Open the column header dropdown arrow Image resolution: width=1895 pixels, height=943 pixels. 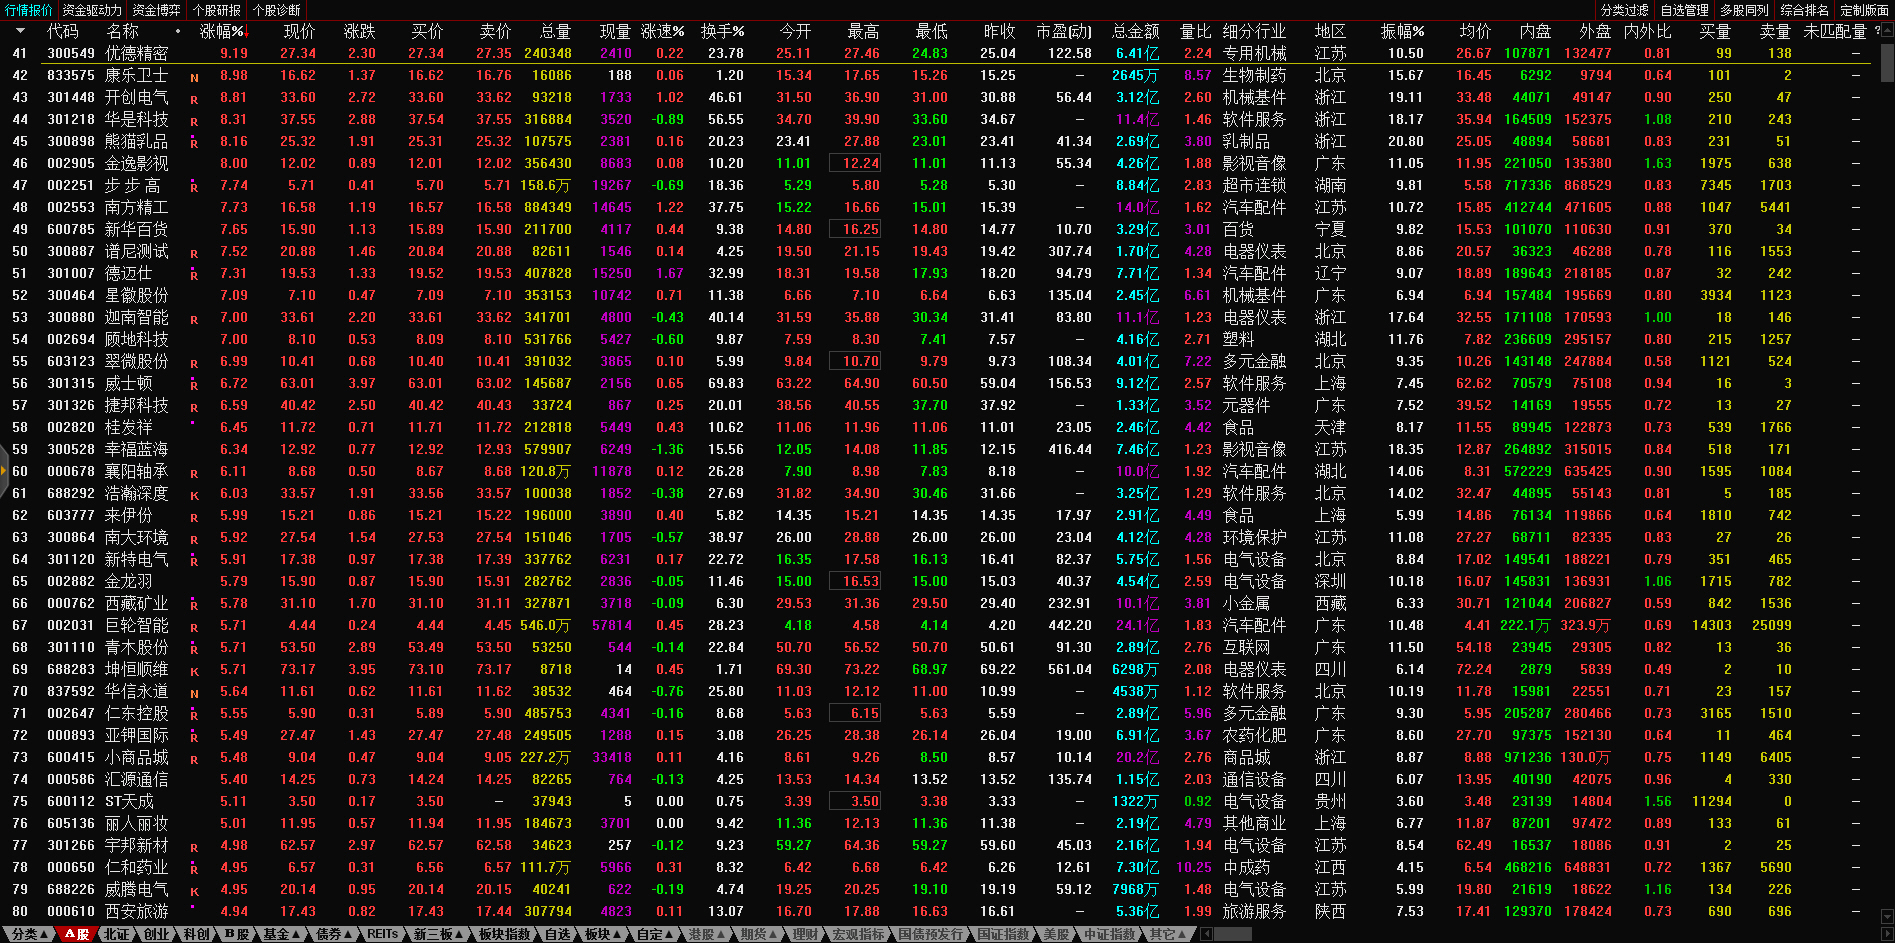(19, 31)
